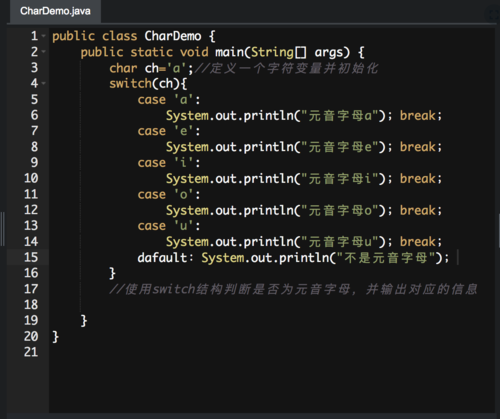
Task: Click case 'i' label on line 9
Action: click(x=169, y=163)
